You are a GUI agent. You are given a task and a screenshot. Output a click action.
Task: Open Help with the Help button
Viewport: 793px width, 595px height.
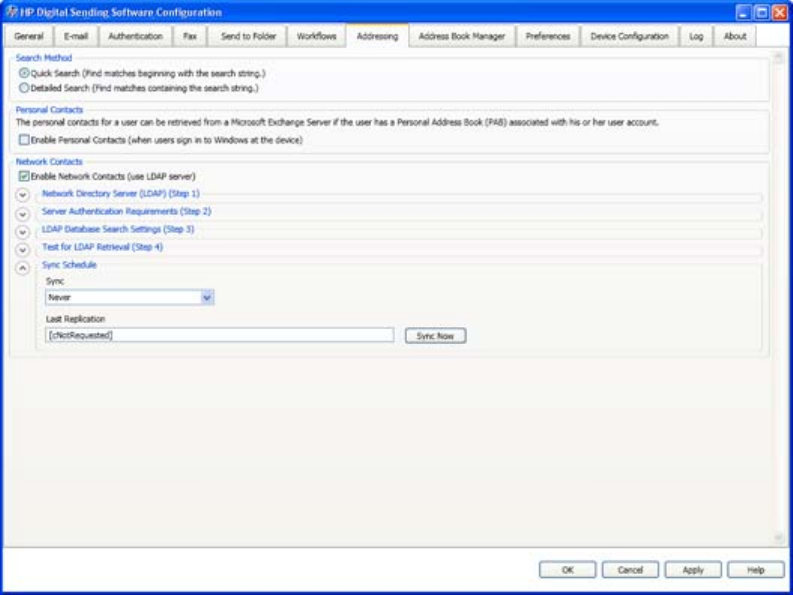click(756, 570)
